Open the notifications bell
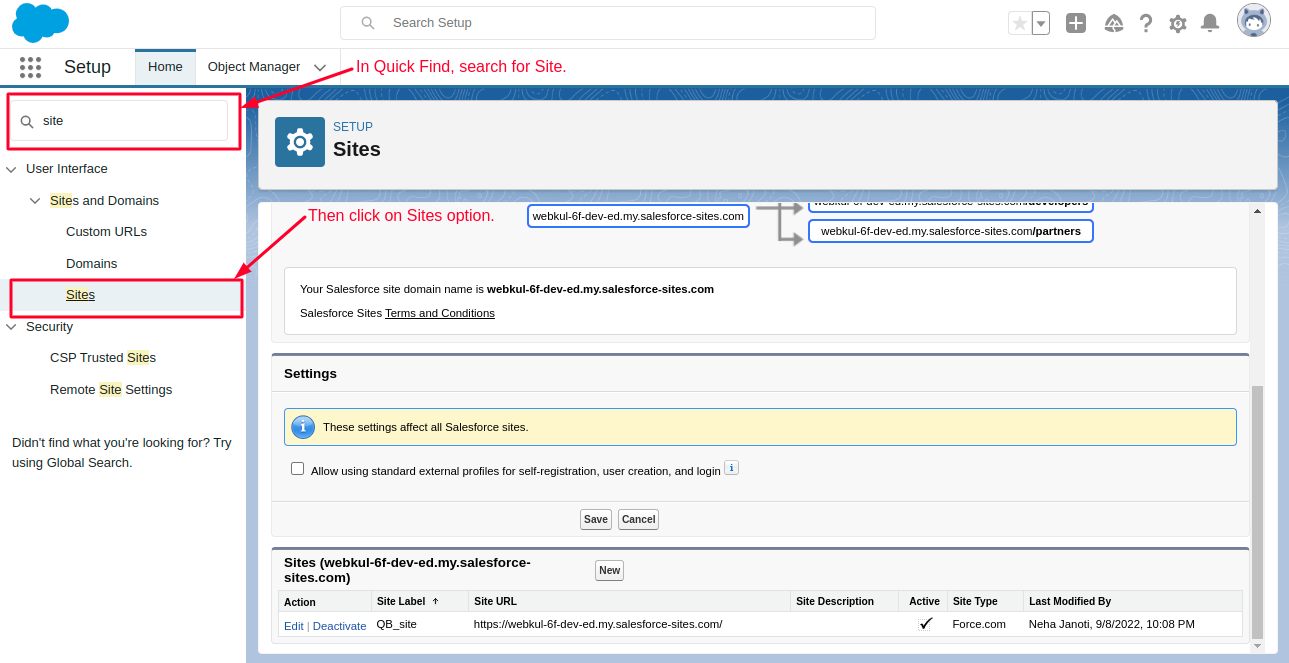 [1210, 23]
